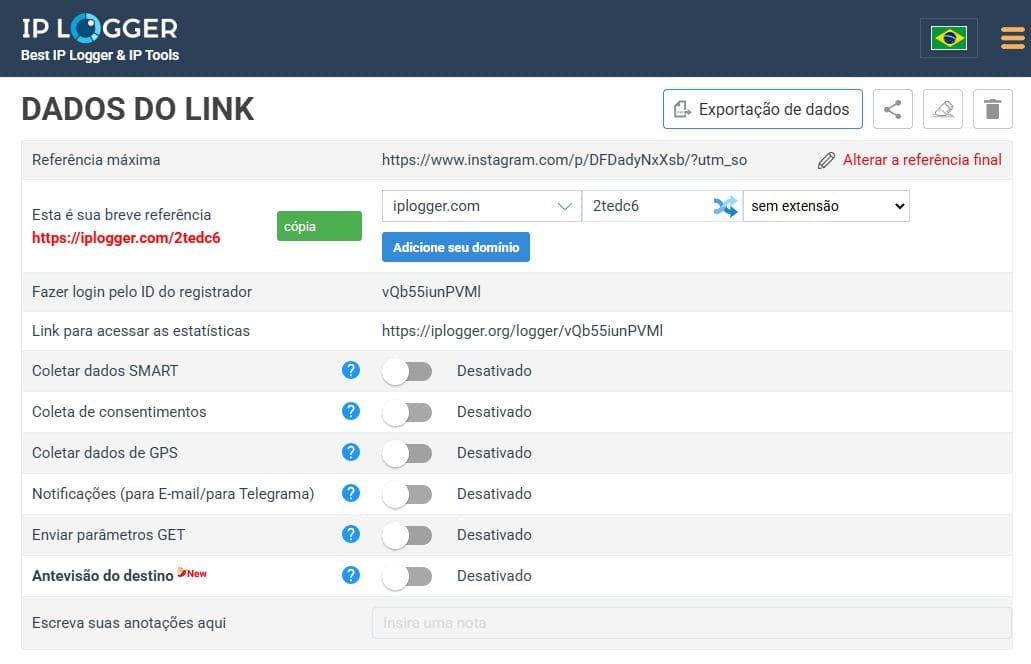
Task: Enable Coletar dados de GPS switch
Action: [407, 454]
